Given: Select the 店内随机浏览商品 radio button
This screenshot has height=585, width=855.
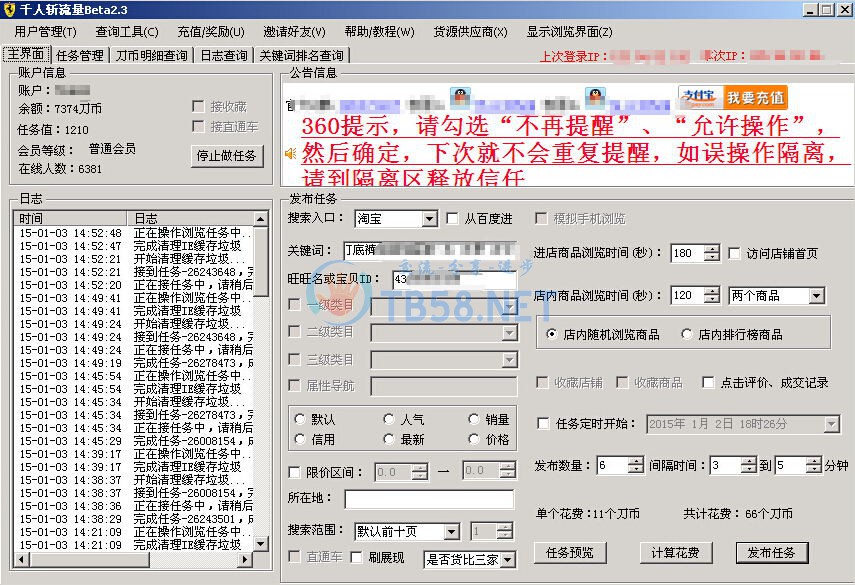Looking at the screenshot, I should (551, 334).
